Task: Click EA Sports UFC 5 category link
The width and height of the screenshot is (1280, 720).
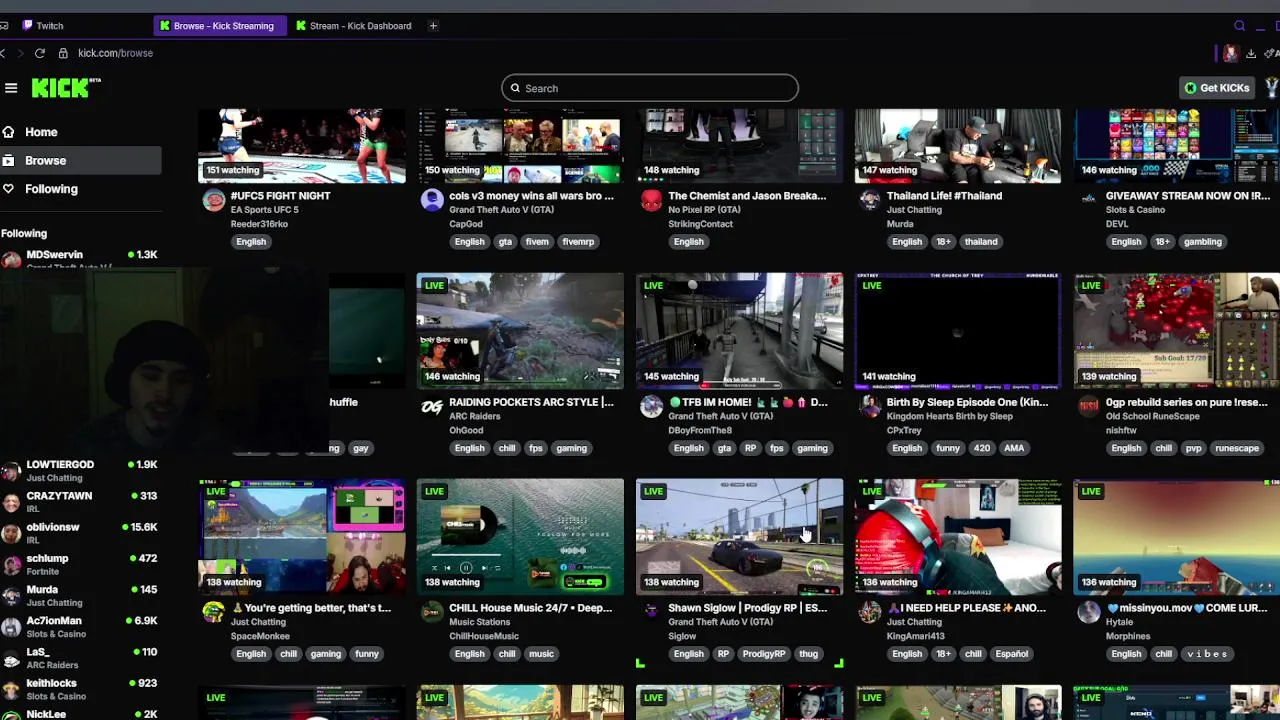Action: click(x=265, y=210)
